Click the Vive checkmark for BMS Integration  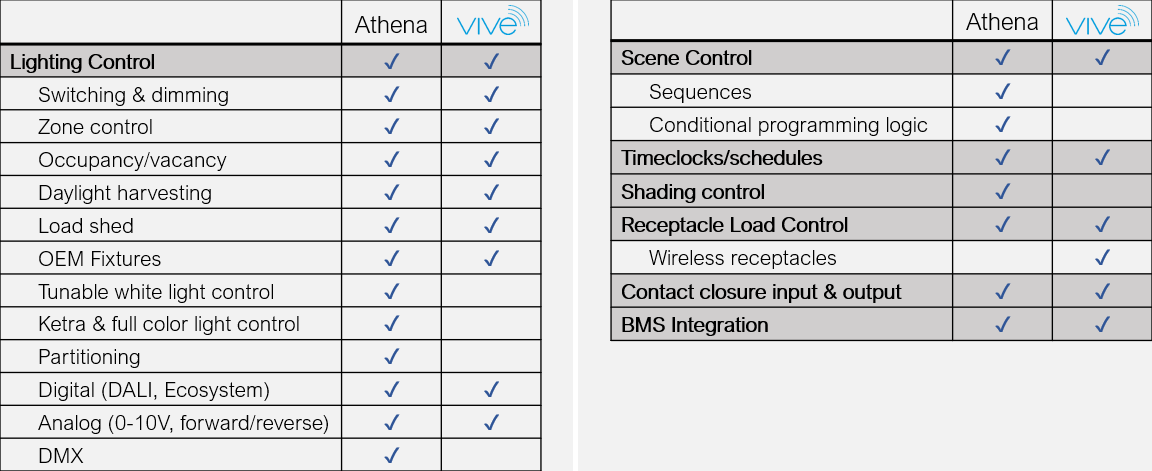point(1102,325)
